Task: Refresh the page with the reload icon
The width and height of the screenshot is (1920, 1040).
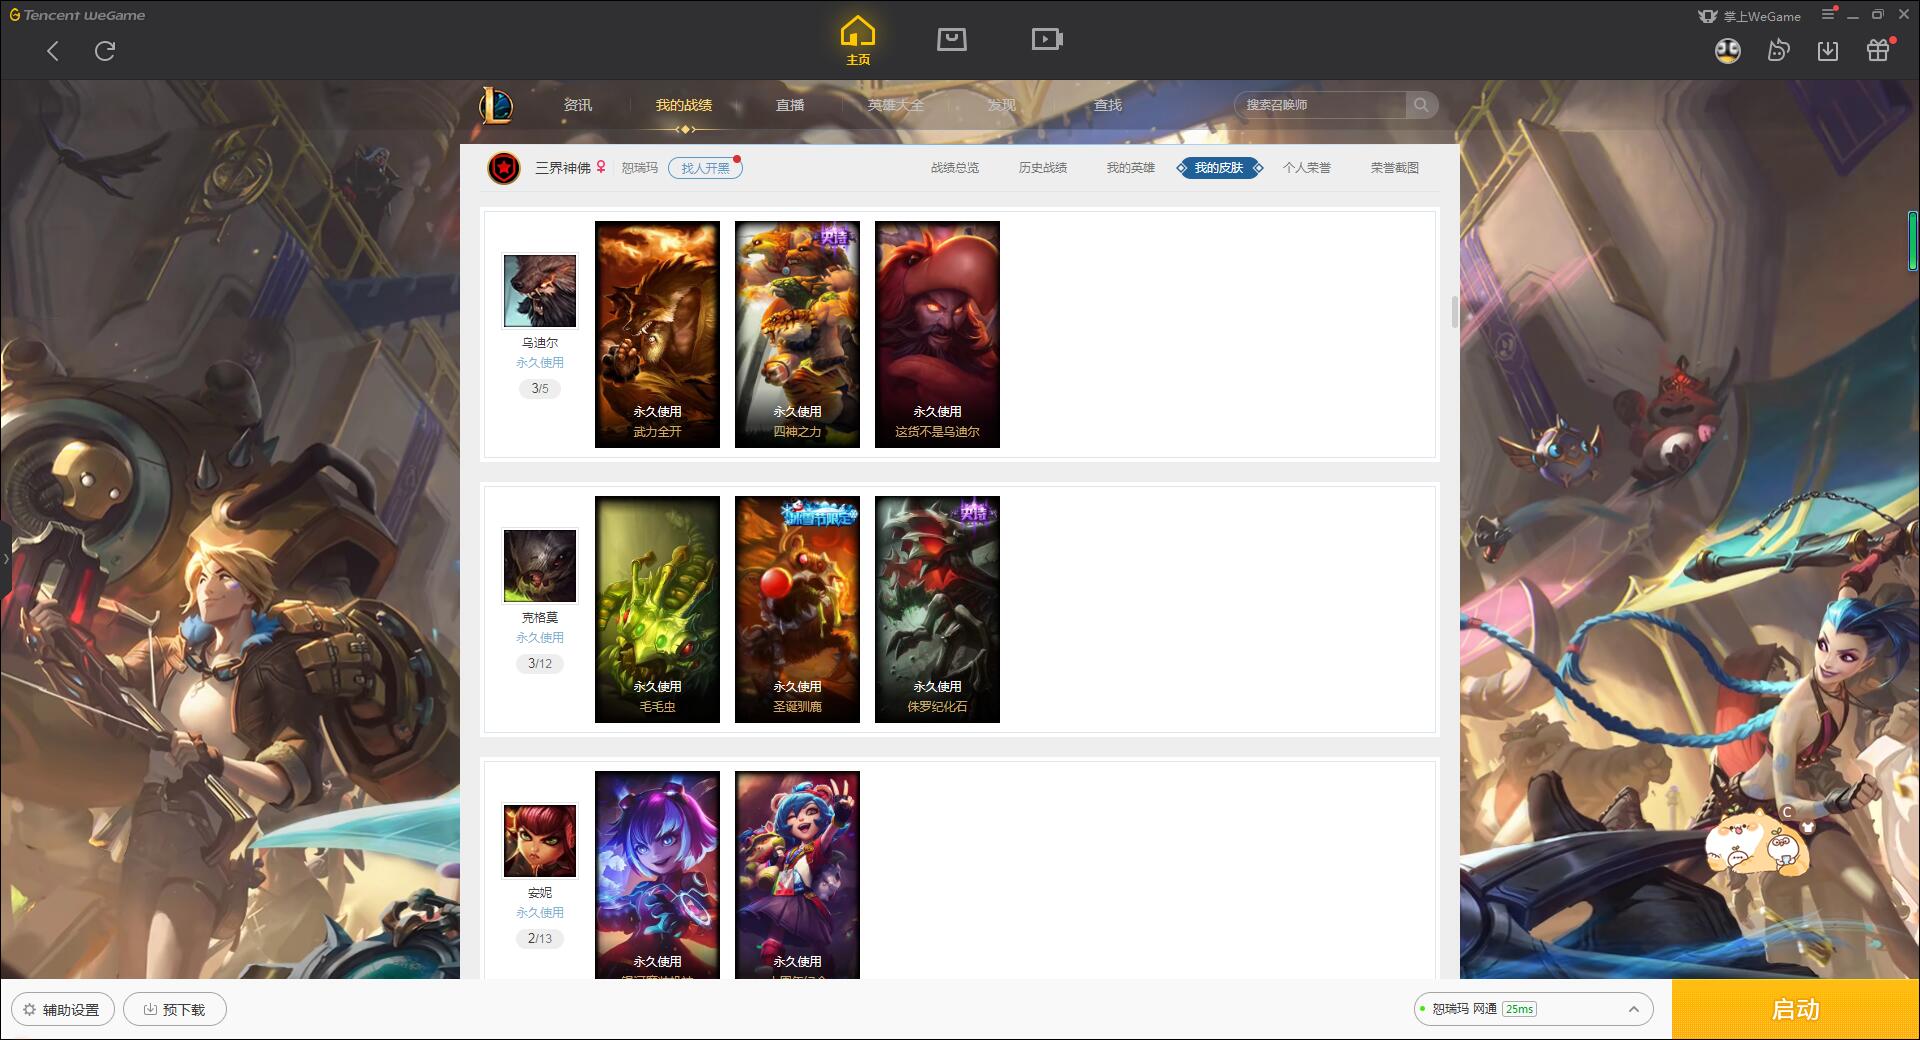Action: tap(105, 51)
